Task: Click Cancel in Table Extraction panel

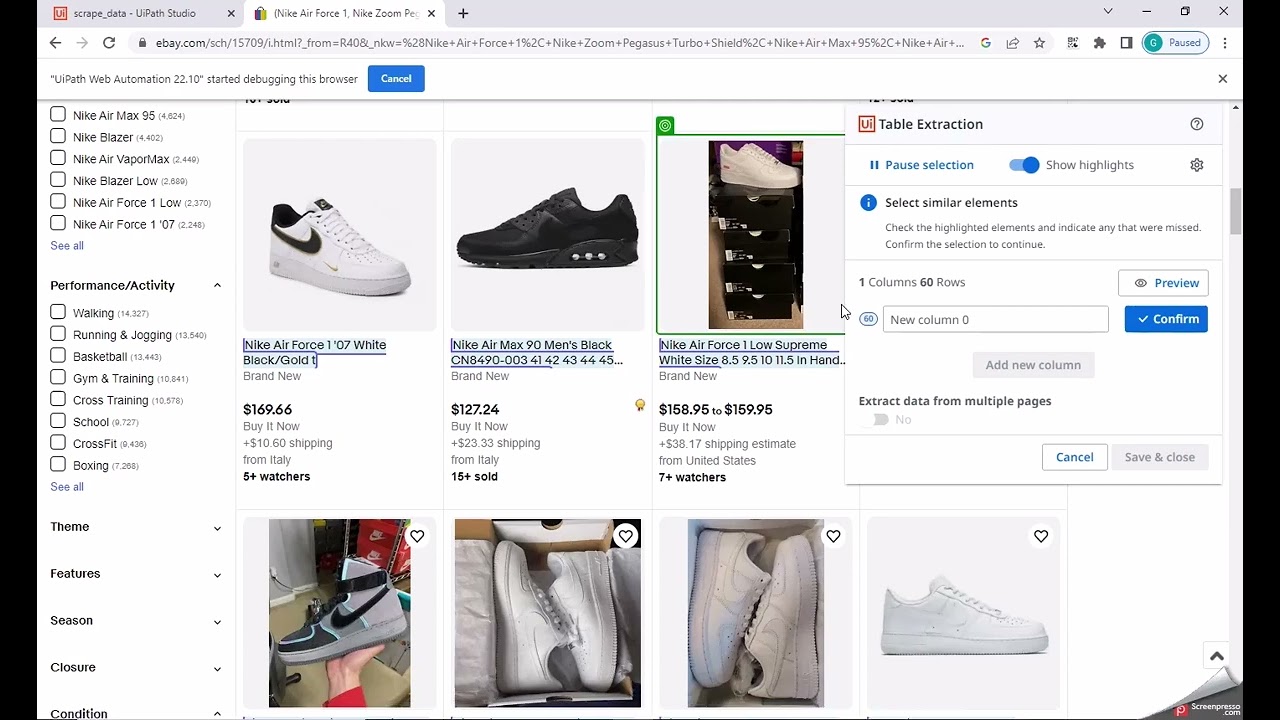Action: click(1075, 457)
